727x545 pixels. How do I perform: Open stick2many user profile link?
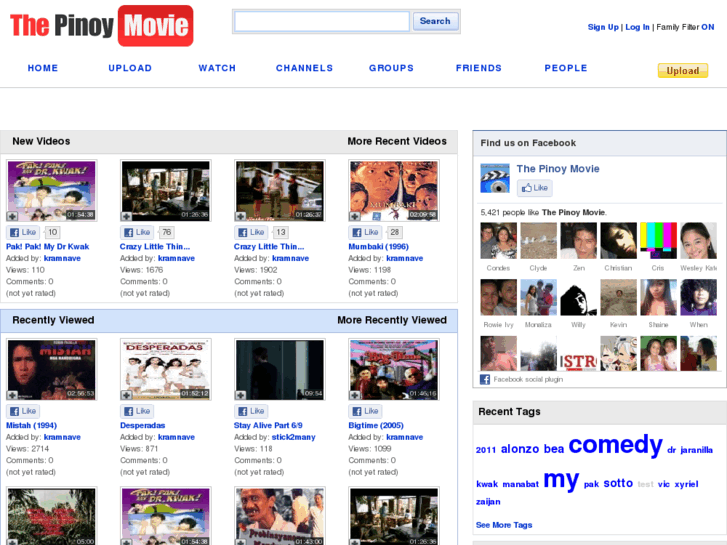click(x=293, y=437)
